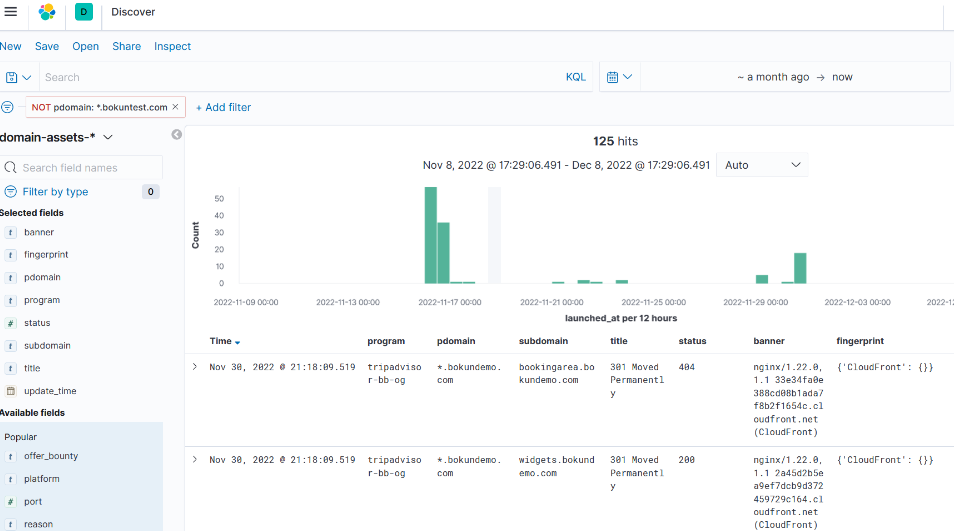Image resolution: width=954 pixels, height=531 pixels.
Task: Select the update_time date type icon
Action: pos(10,391)
